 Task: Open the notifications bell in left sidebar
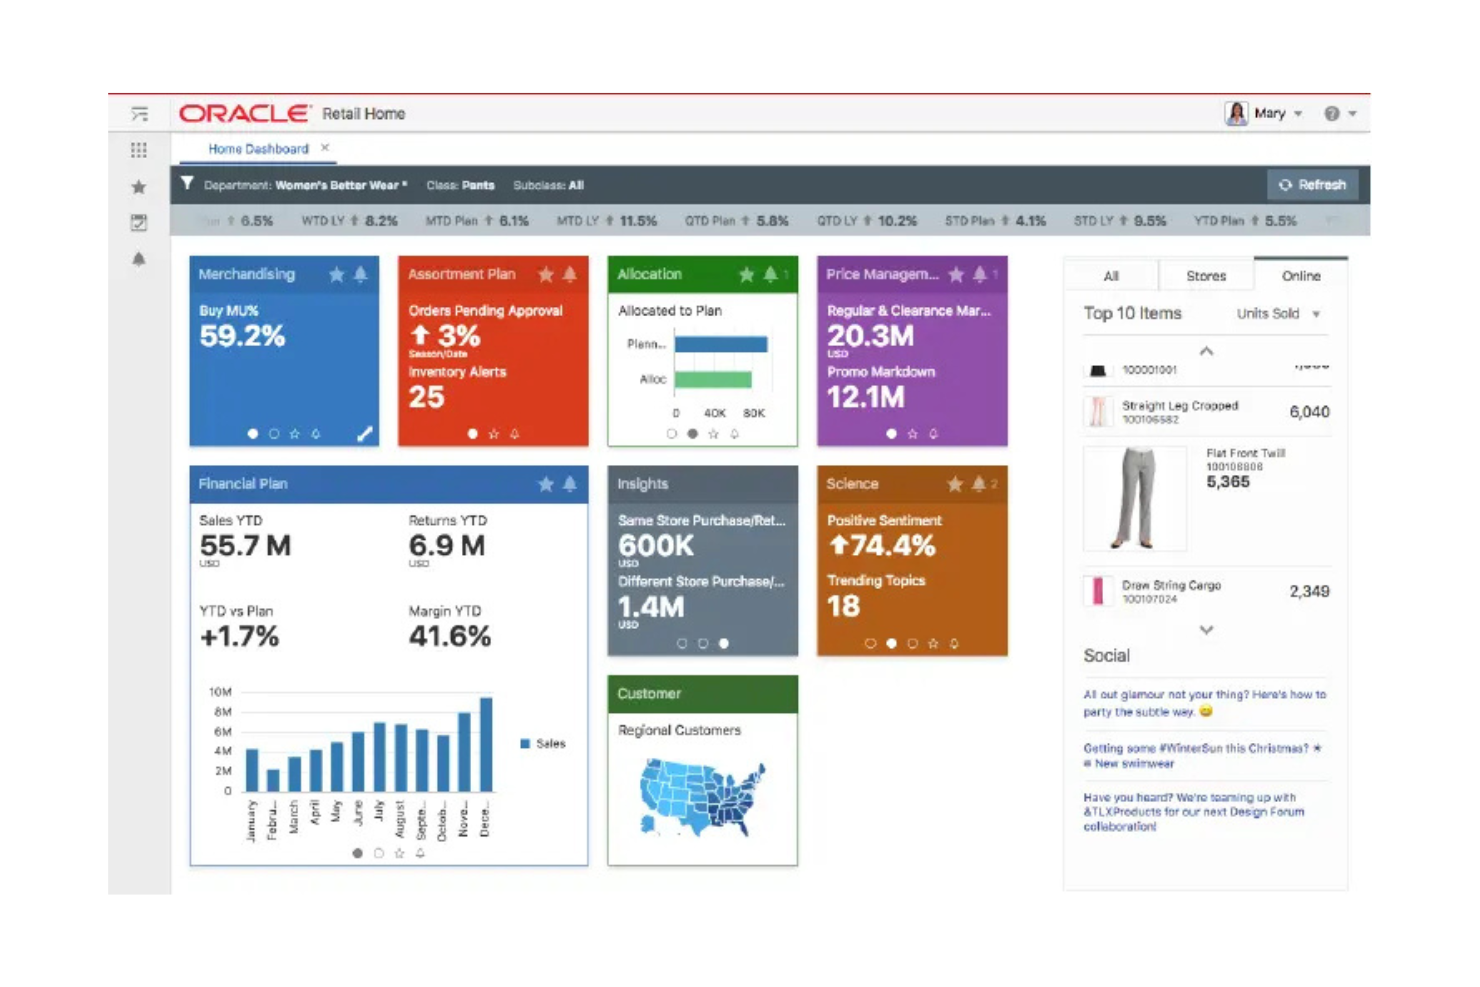(139, 259)
